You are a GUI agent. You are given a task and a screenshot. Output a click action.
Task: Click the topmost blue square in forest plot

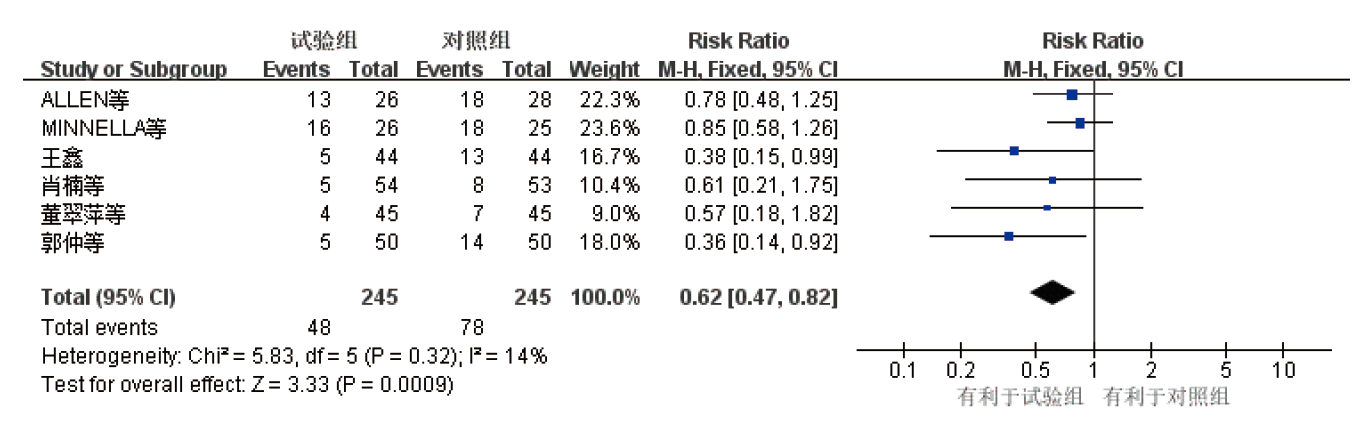1072,95
